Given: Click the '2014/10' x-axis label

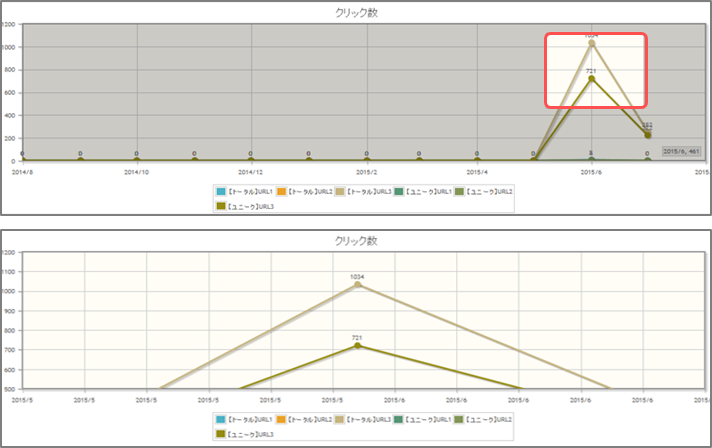Looking at the screenshot, I should pyautogui.click(x=136, y=172).
